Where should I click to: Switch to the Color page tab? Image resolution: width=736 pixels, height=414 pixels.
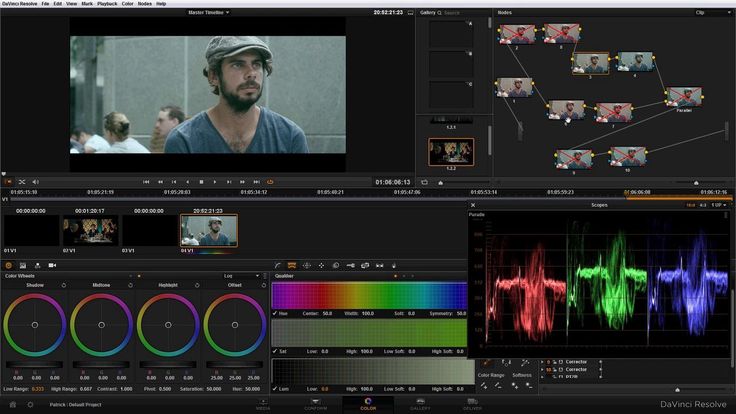point(367,403)
